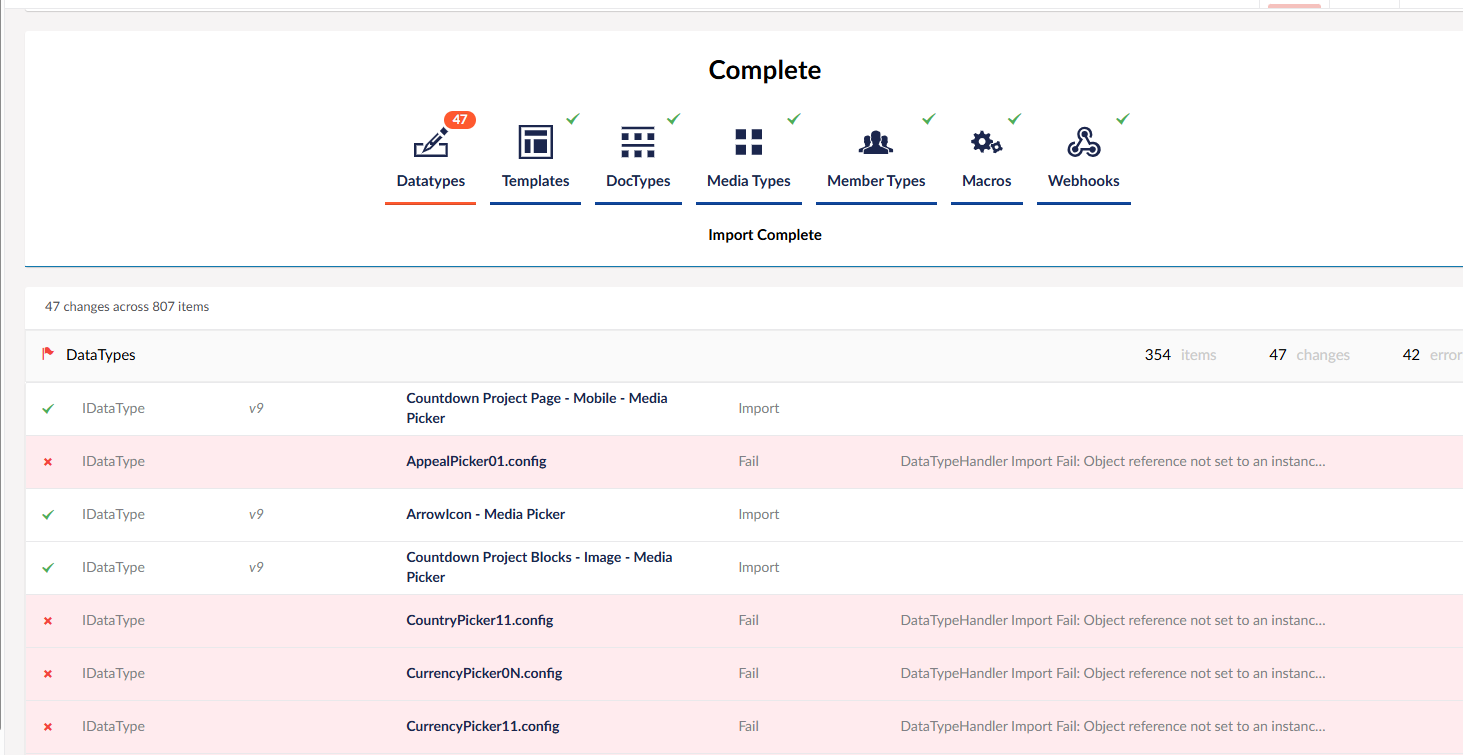
Task: Click the 47 changes badge on Datatypes
Action: click(x=459, y=120)
